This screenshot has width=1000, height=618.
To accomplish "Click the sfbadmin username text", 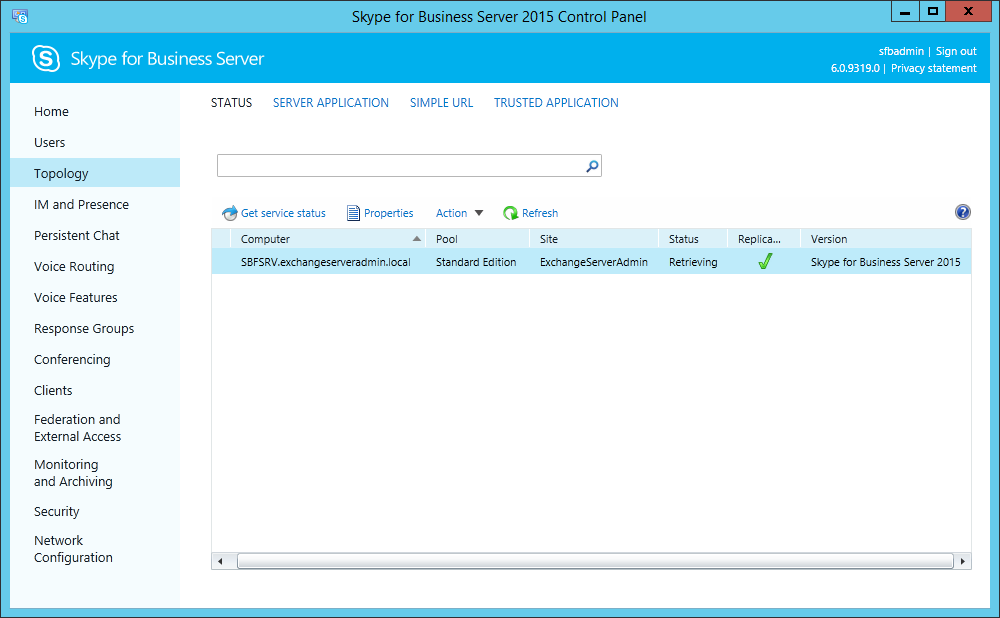I will [x=901, y=51].
